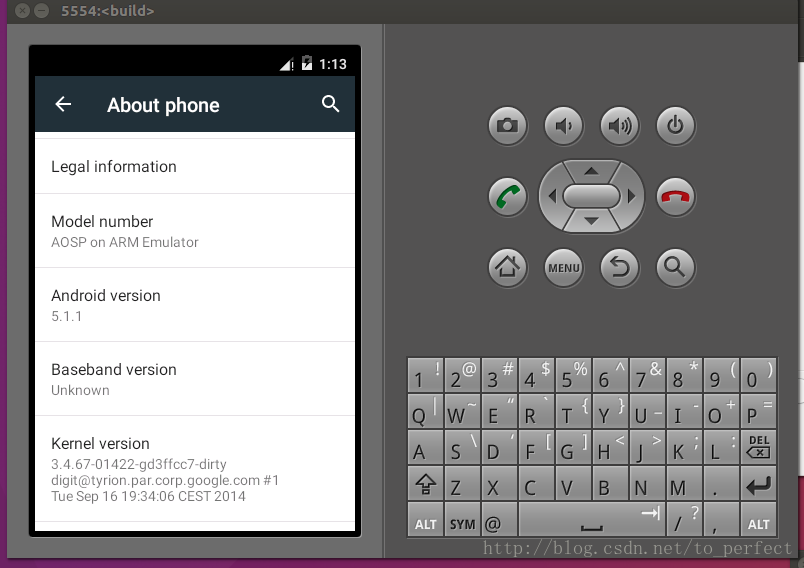Click the space bar key
Image resolution: width=804 pixels, height=568 pixels.
(x=592, y=519)
